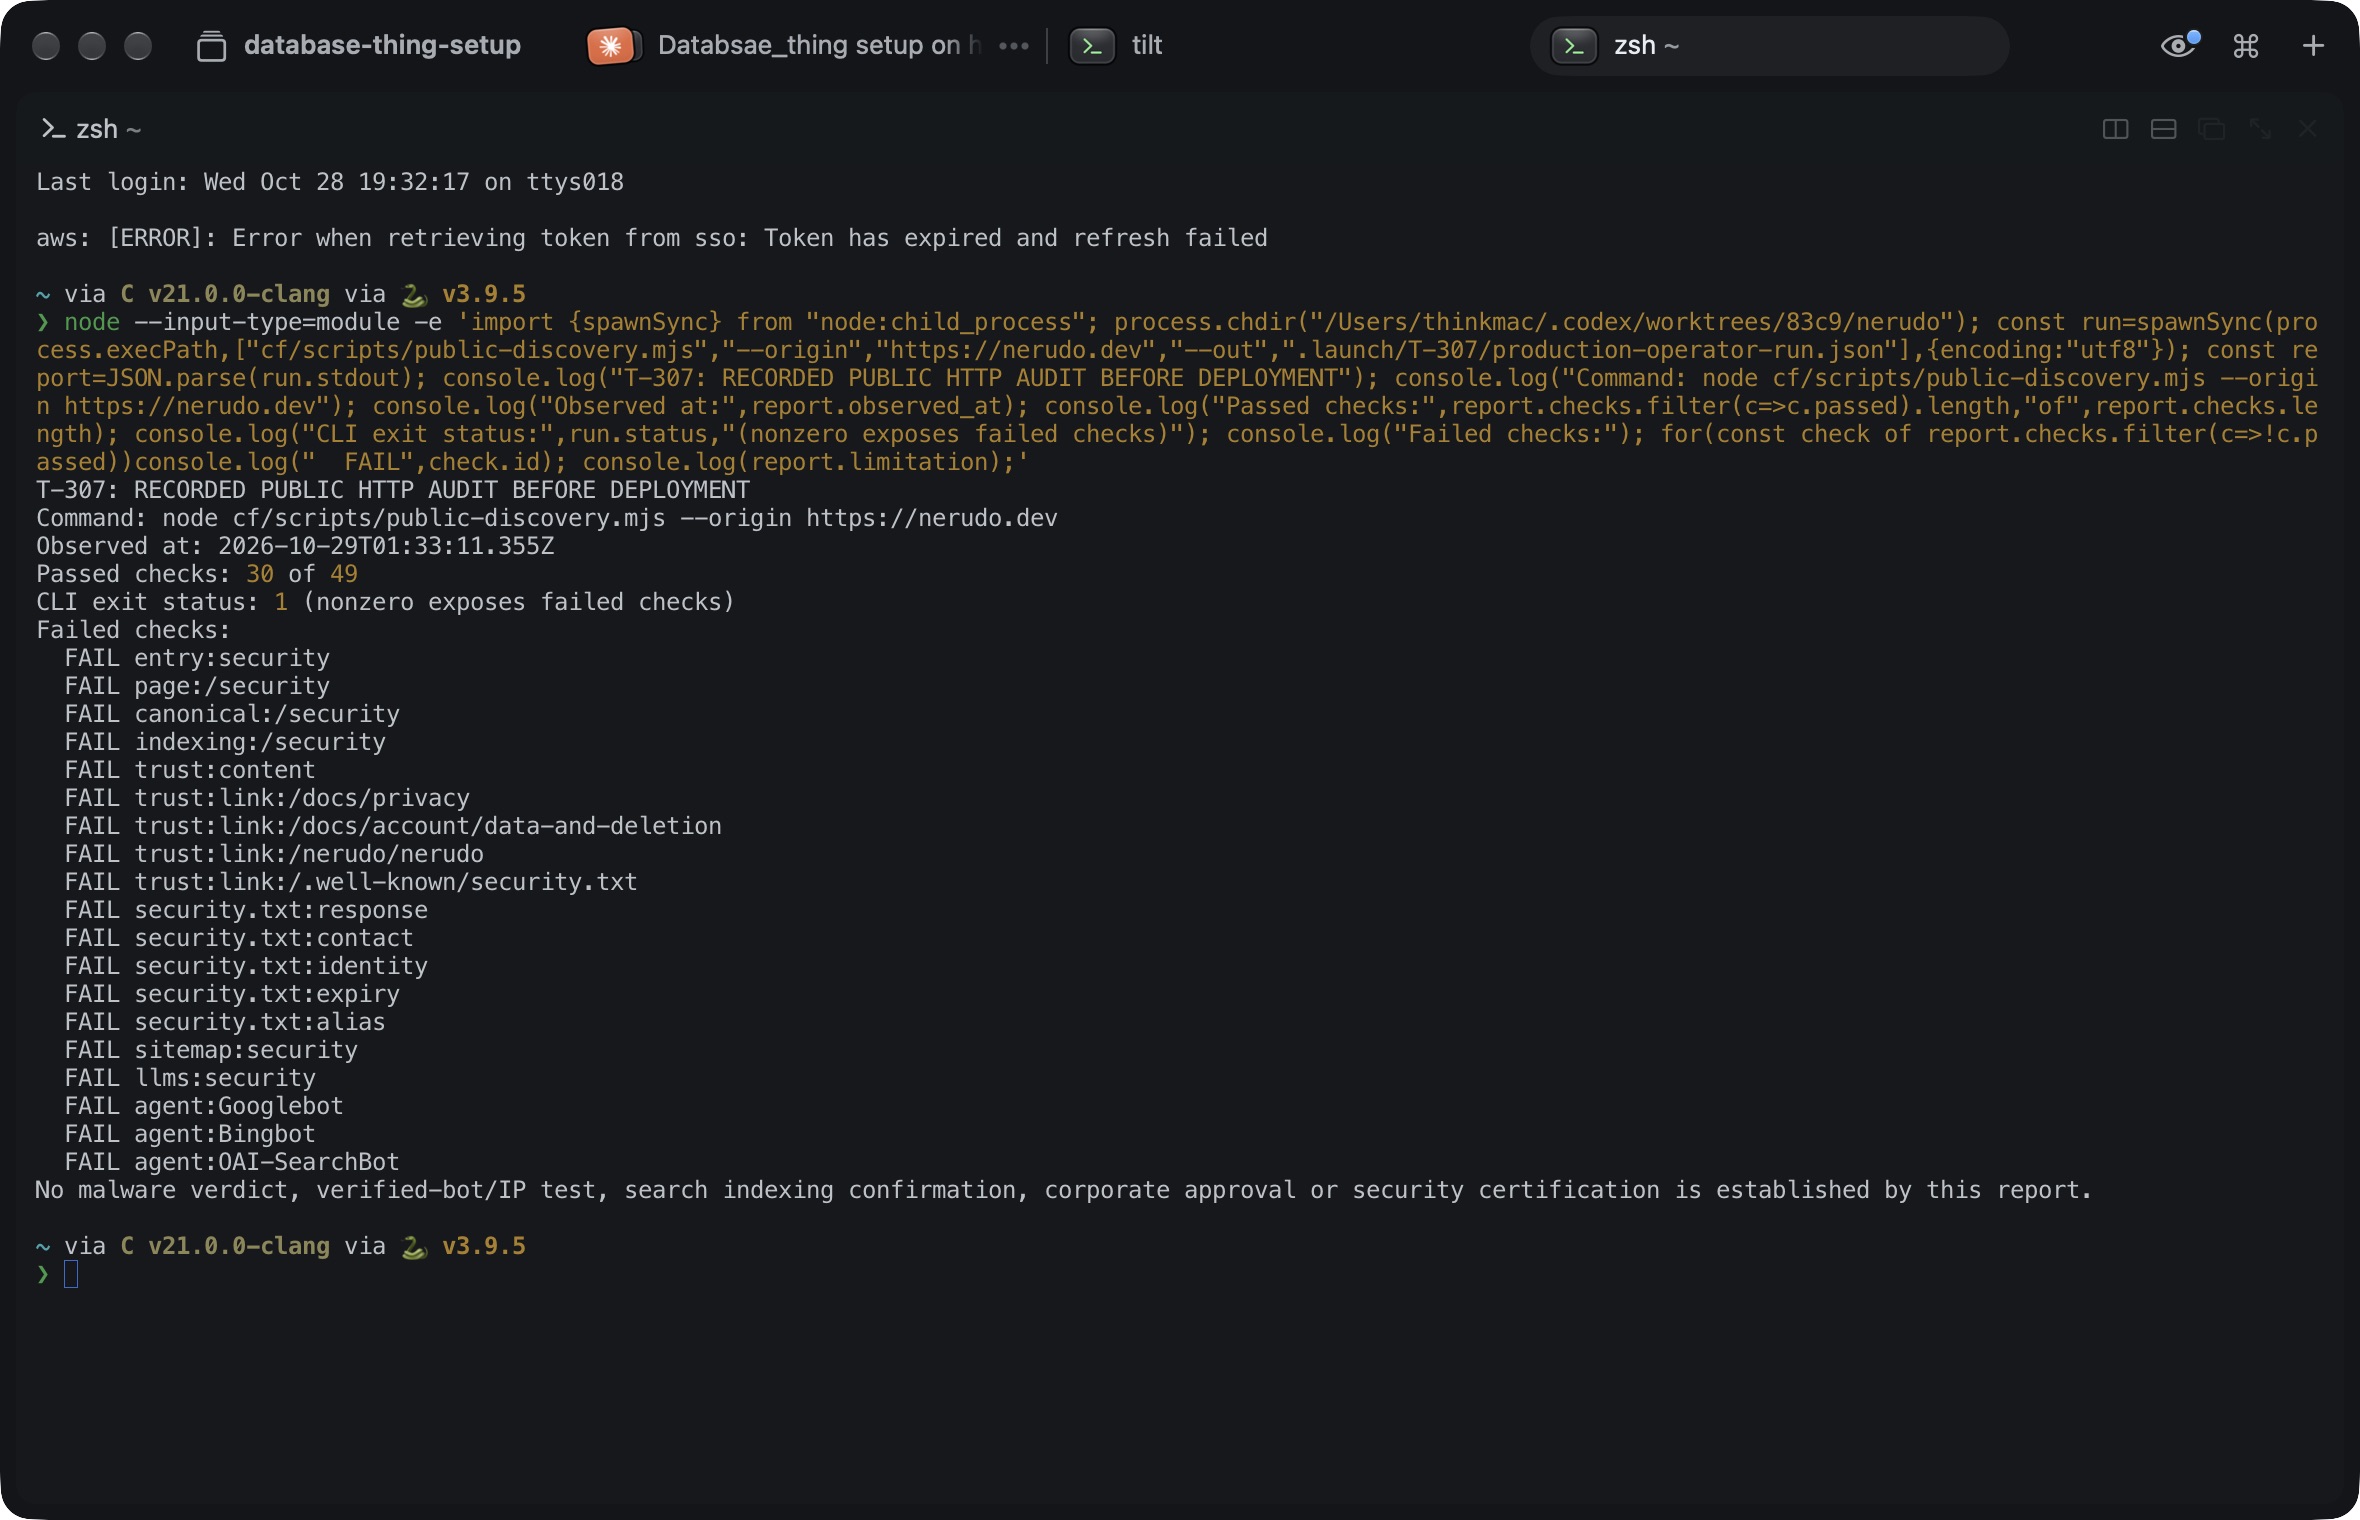
Task: Expand the zsh pane with the diagonal arrows
Action: [x=2259, y=129]
